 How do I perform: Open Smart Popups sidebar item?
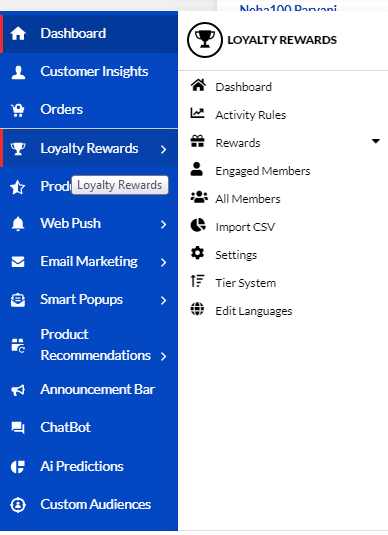pos(89,300)
